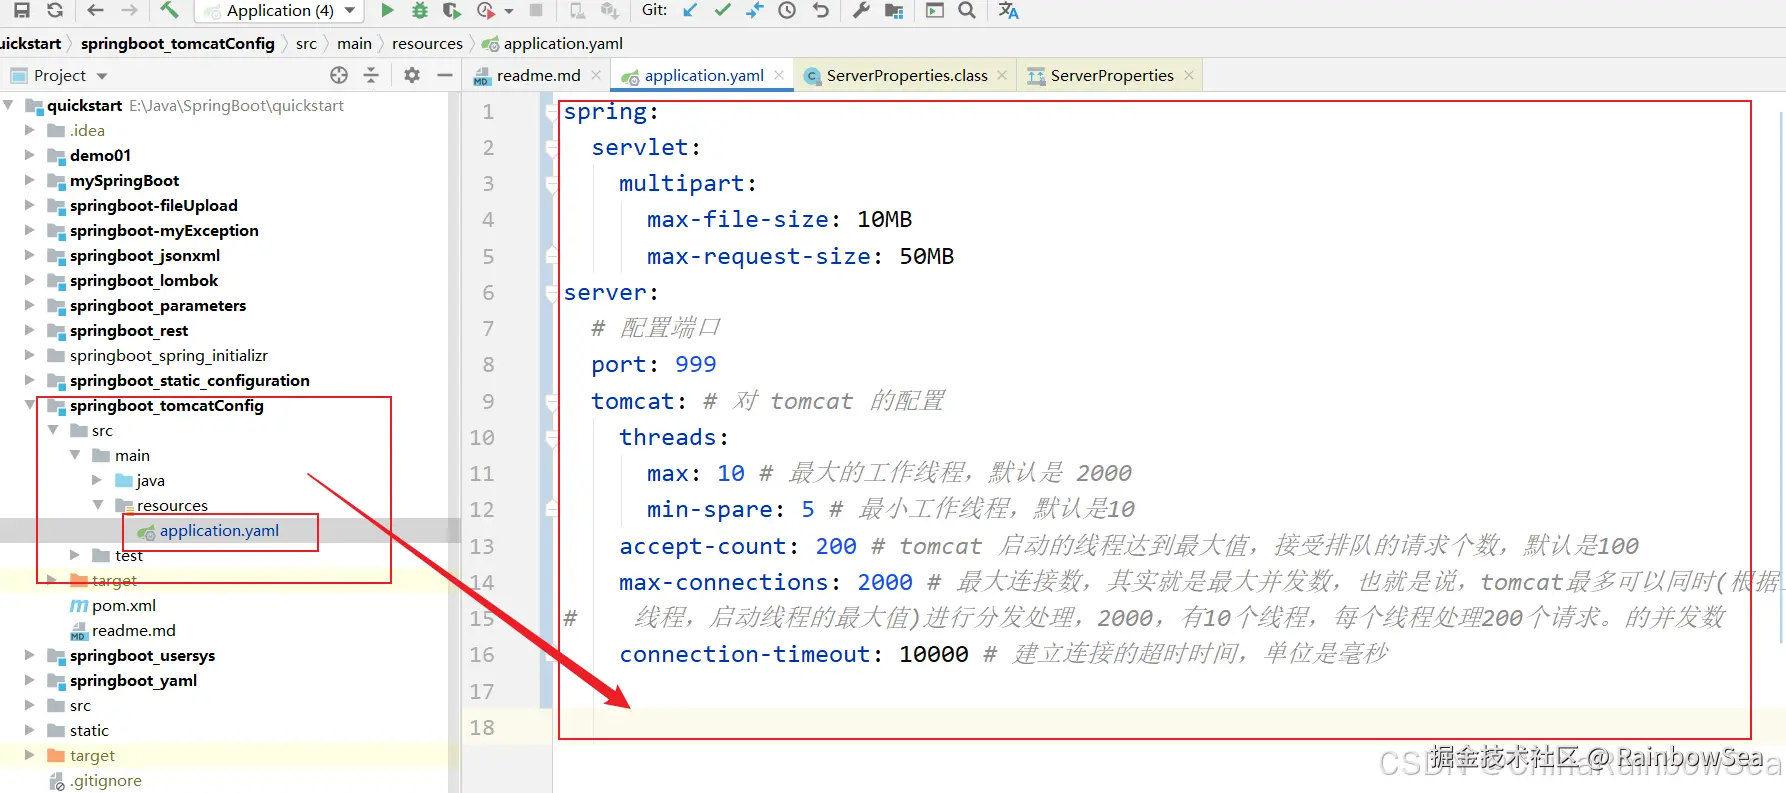
Task: Open the Application (4) run configuration dropdown
Action: pyautogui.click(x=280, y=11)
